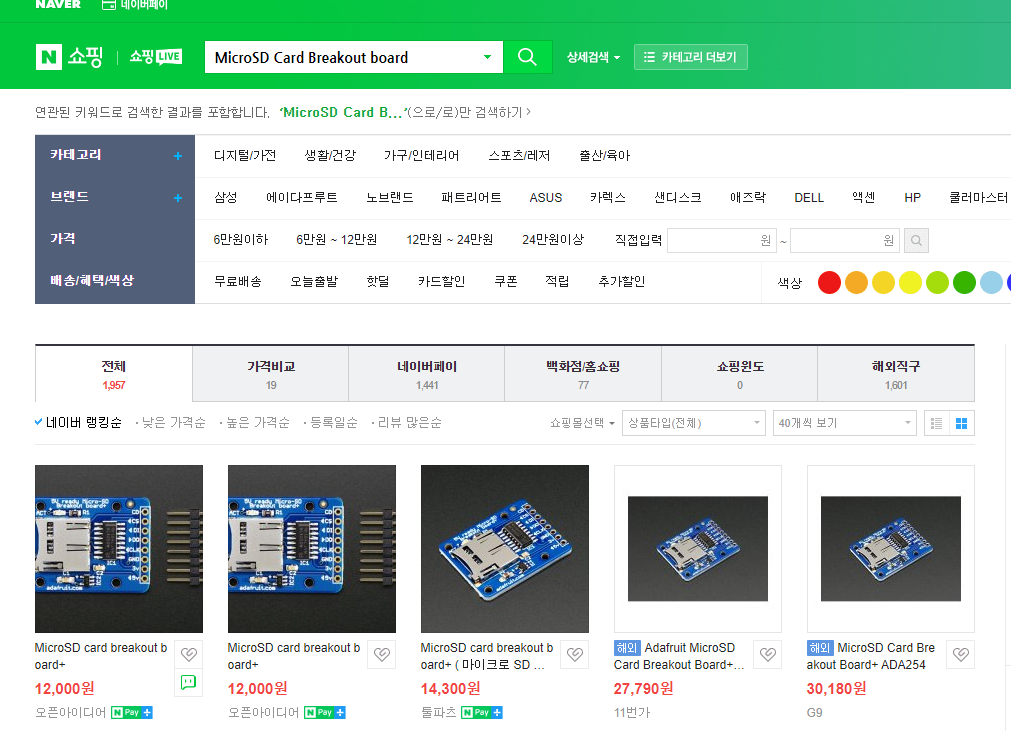This screenshot has height=731, width=1011.
Task: Open 상세검색 dropdown
Action: point(593,57)
